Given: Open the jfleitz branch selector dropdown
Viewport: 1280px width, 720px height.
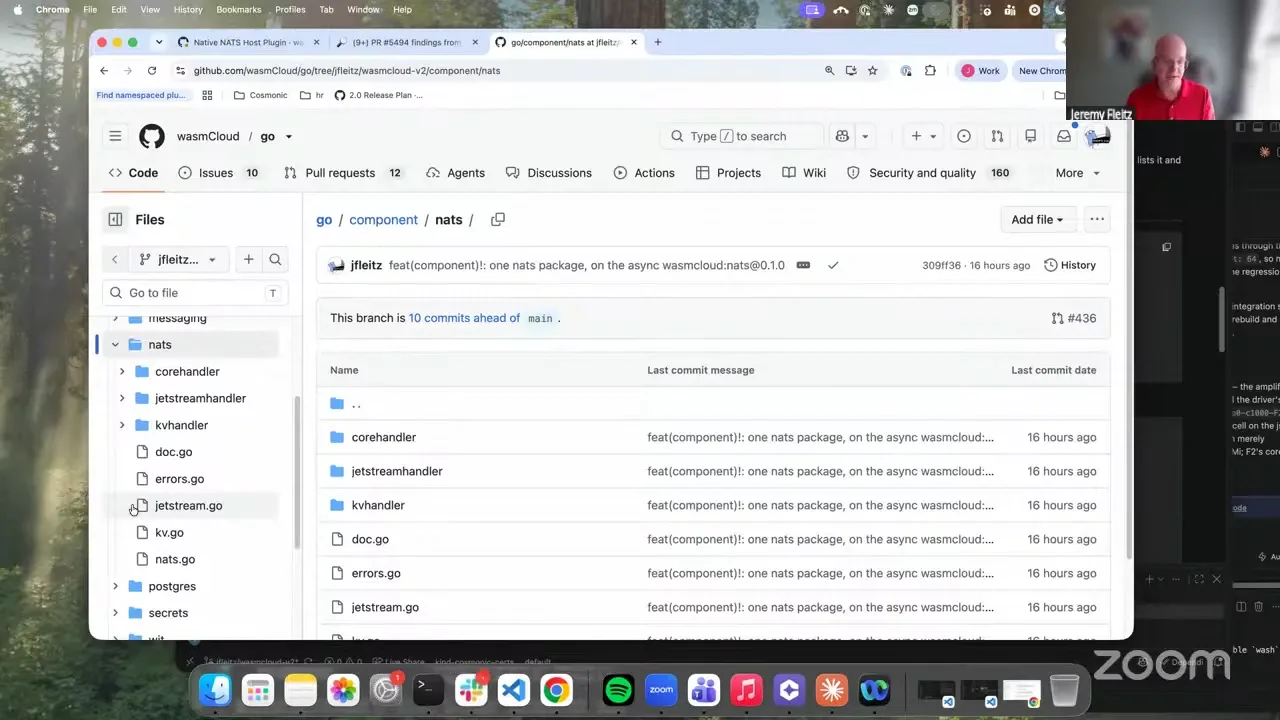Looking at the screenshot, I should (x=177, y=260).
